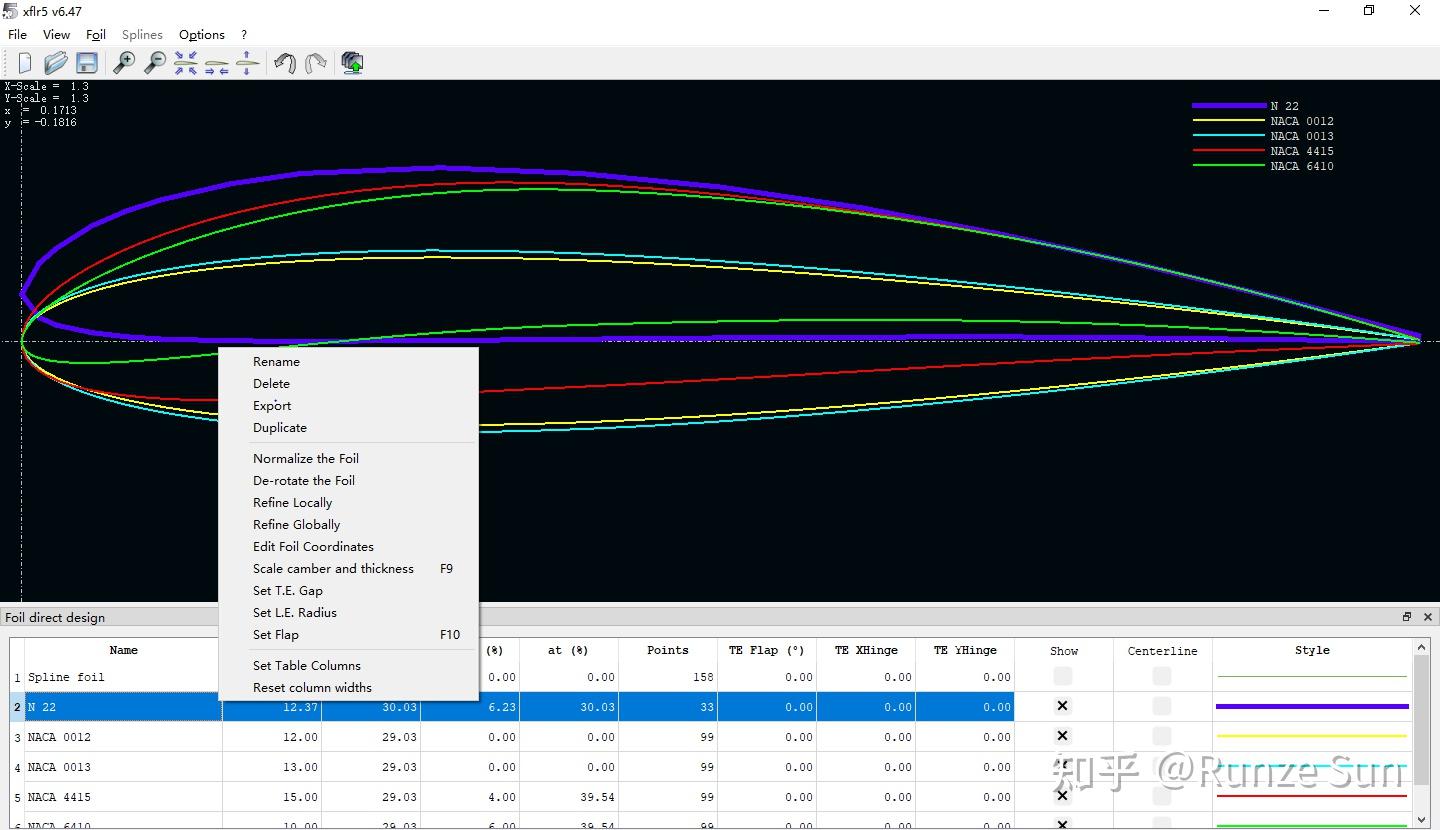Save project with the floppy disk icon
Image resolution: width=1440 pixels, height=830 pixels.
[87, 63]
